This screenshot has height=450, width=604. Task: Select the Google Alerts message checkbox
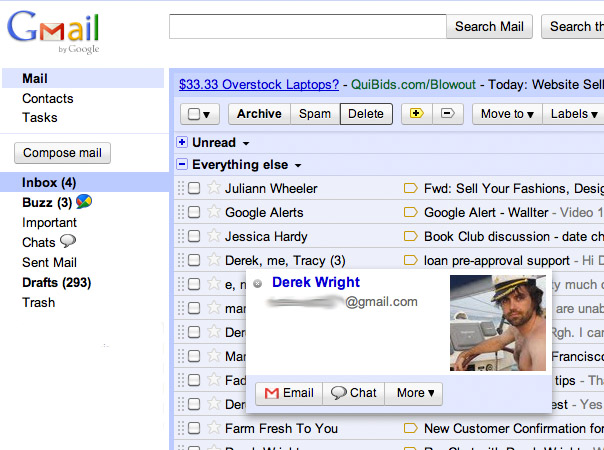[194, 212]
